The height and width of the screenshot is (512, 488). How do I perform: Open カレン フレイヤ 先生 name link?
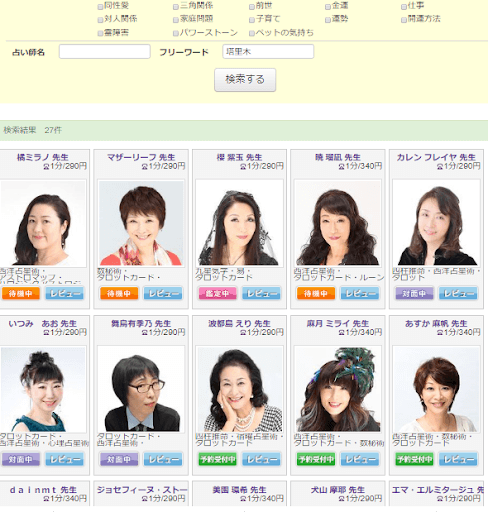tap(436, 157)
